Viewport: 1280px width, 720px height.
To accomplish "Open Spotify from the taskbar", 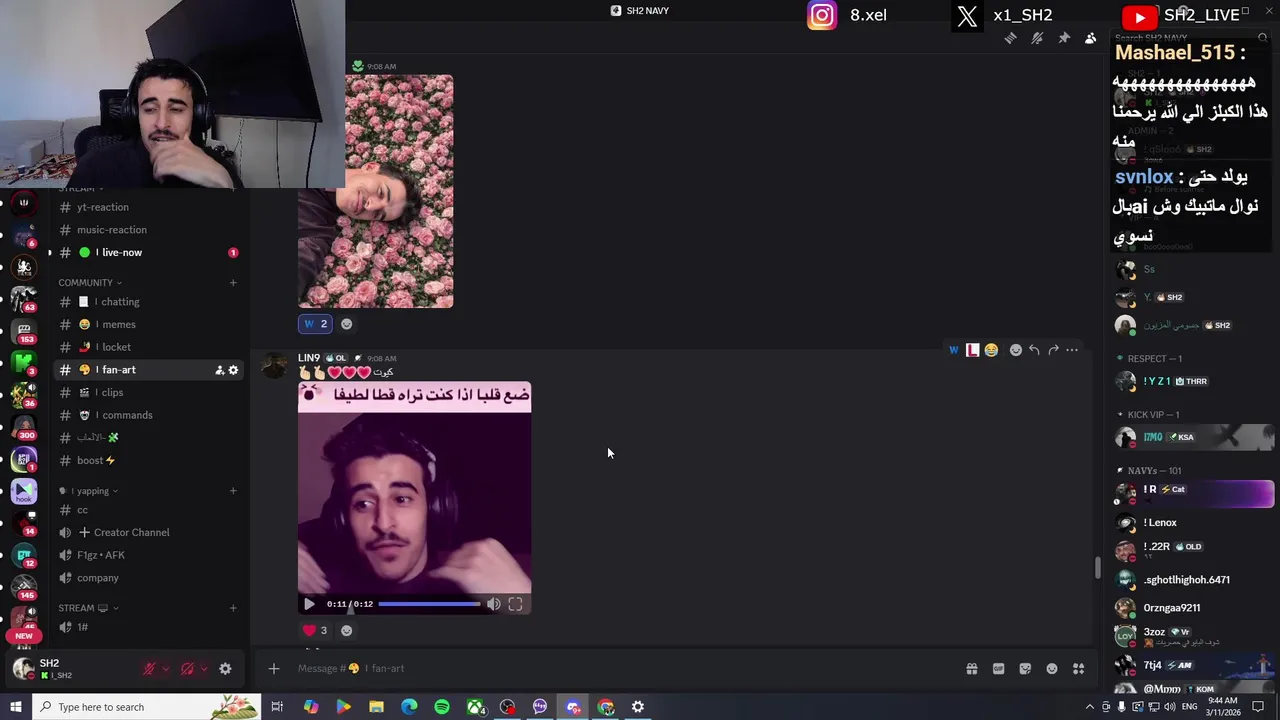I will [x=442, y=707].
